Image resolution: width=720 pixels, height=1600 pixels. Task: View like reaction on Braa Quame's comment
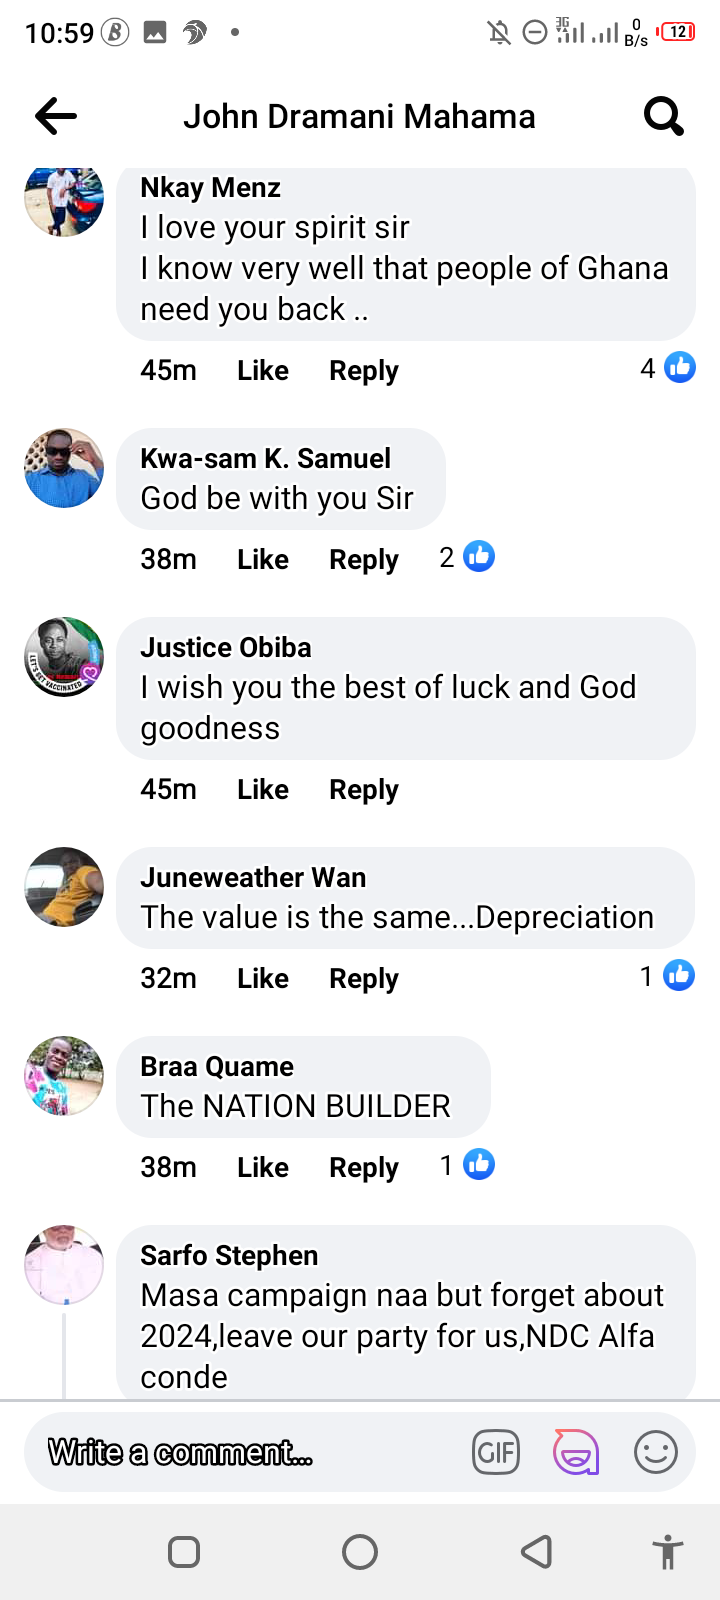coord(467,1165)
